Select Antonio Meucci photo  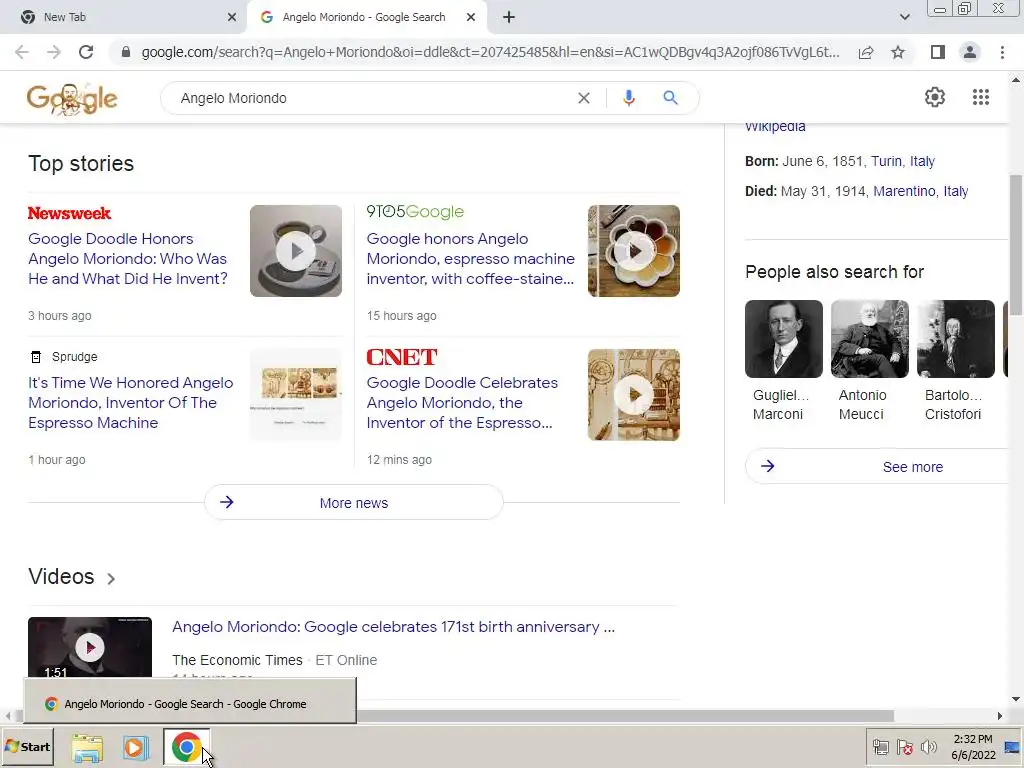click(x=869, y=339)
